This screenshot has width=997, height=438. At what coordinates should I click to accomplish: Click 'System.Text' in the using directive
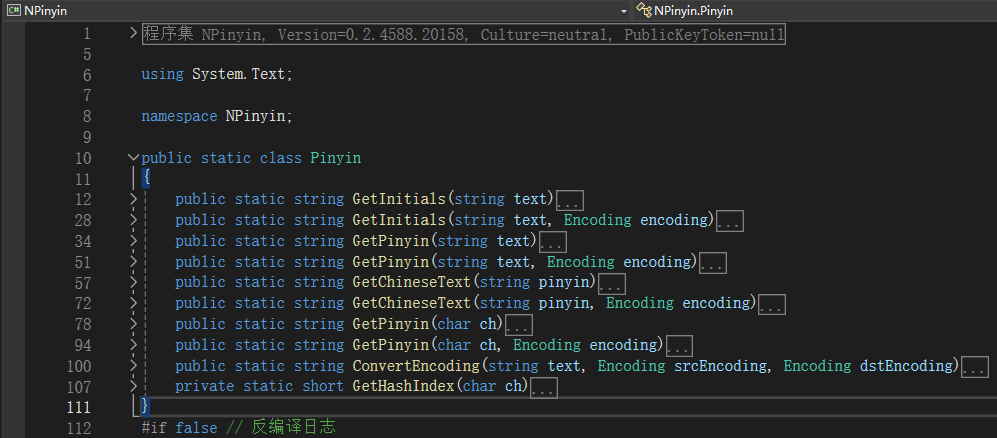pos(239,74)
